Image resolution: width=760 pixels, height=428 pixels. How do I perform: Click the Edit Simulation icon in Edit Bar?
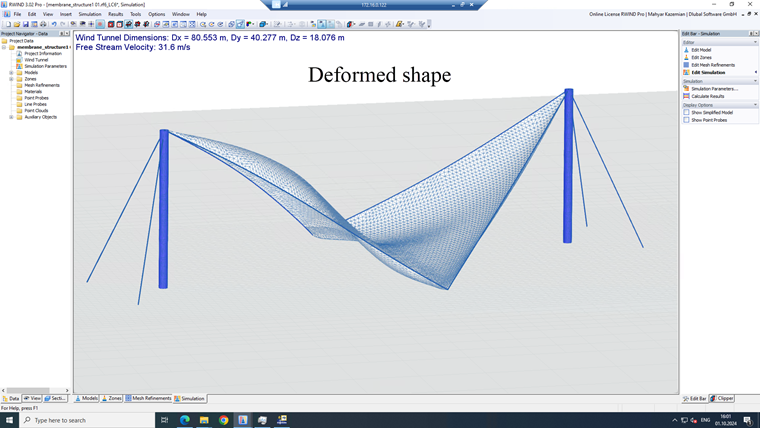click(686, 72)
